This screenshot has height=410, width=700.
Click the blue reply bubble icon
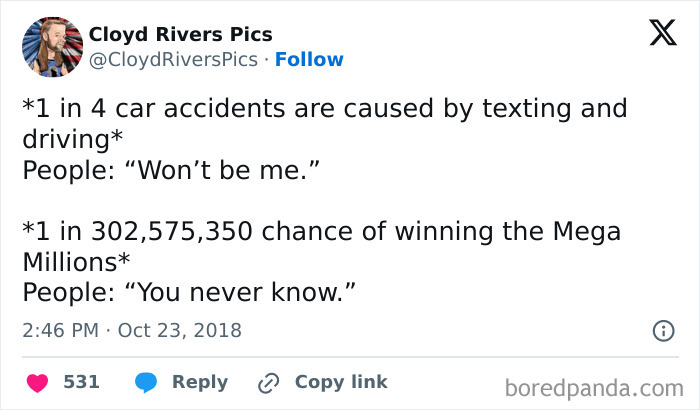tap(146, 382)
